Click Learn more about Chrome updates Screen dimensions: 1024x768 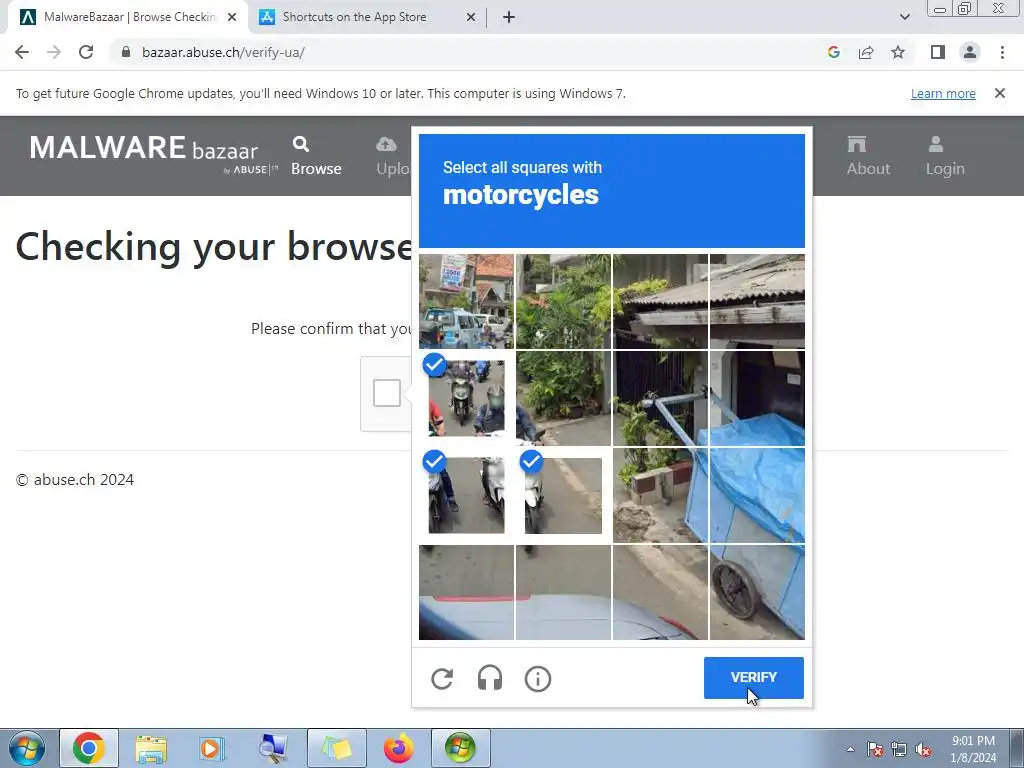(943, 93)
